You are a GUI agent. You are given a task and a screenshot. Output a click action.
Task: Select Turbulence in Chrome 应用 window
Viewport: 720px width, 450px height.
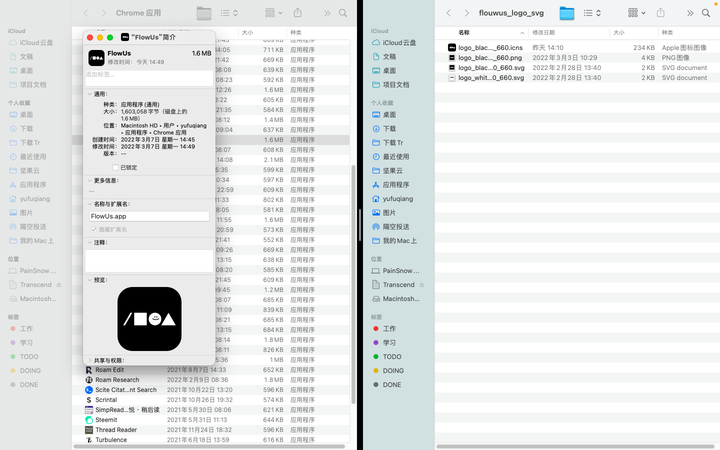point(211,440)
